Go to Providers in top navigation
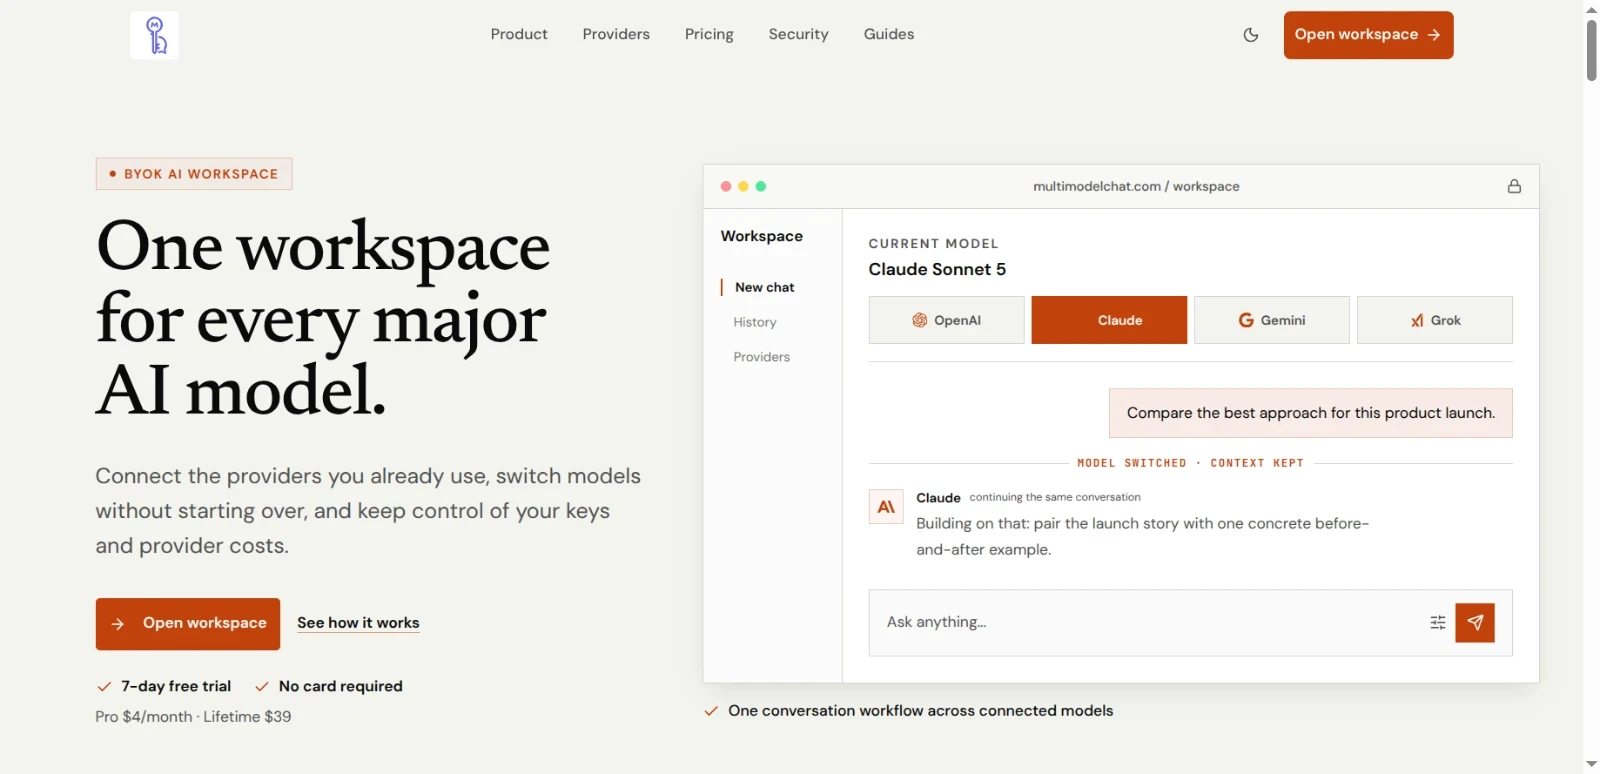 616,34
